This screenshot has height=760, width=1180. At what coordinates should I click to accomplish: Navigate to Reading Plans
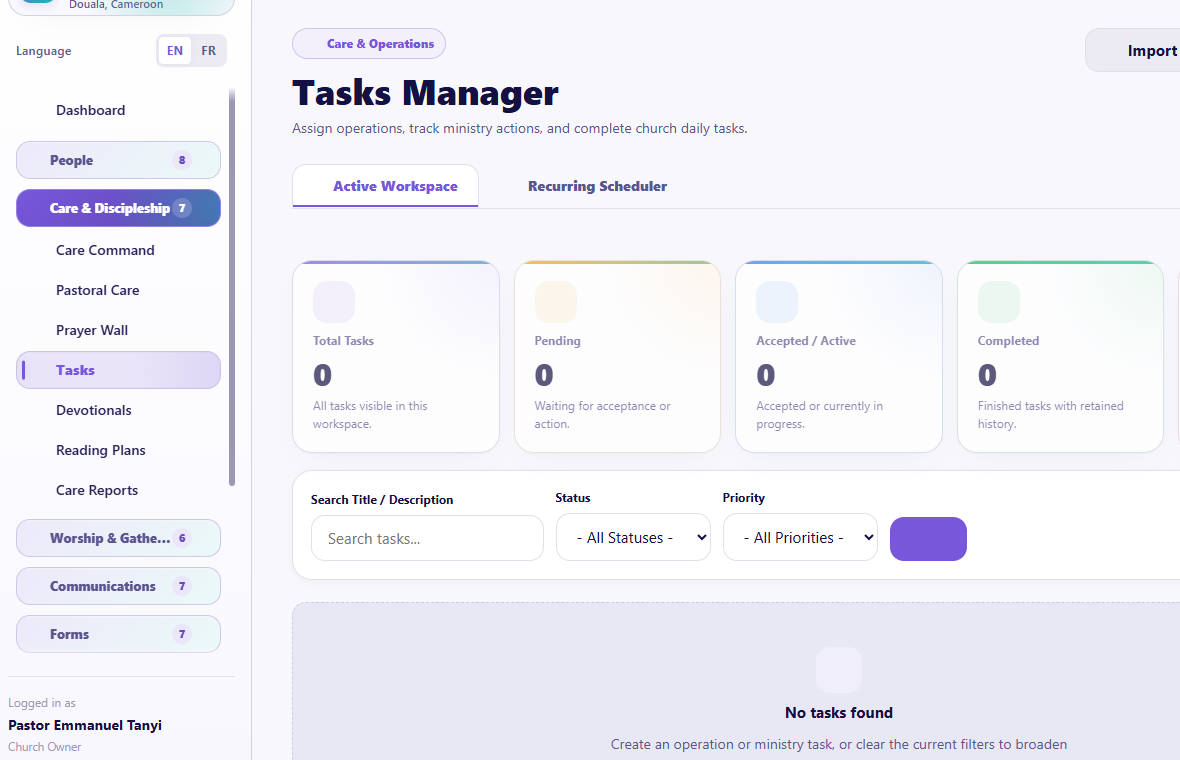coord(118,450)
